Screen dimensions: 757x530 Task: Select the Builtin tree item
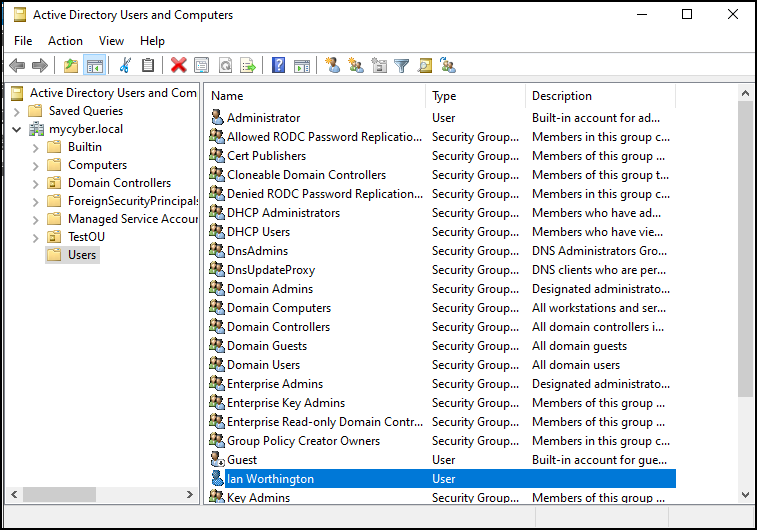click(x=84, y=147)
